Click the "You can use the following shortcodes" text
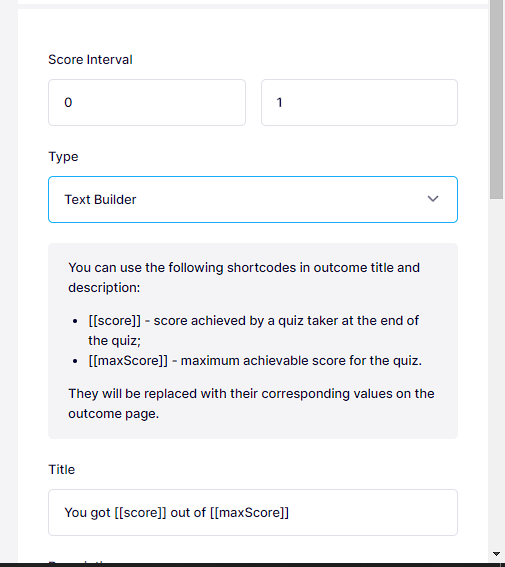505x567 pixels. 244,278
